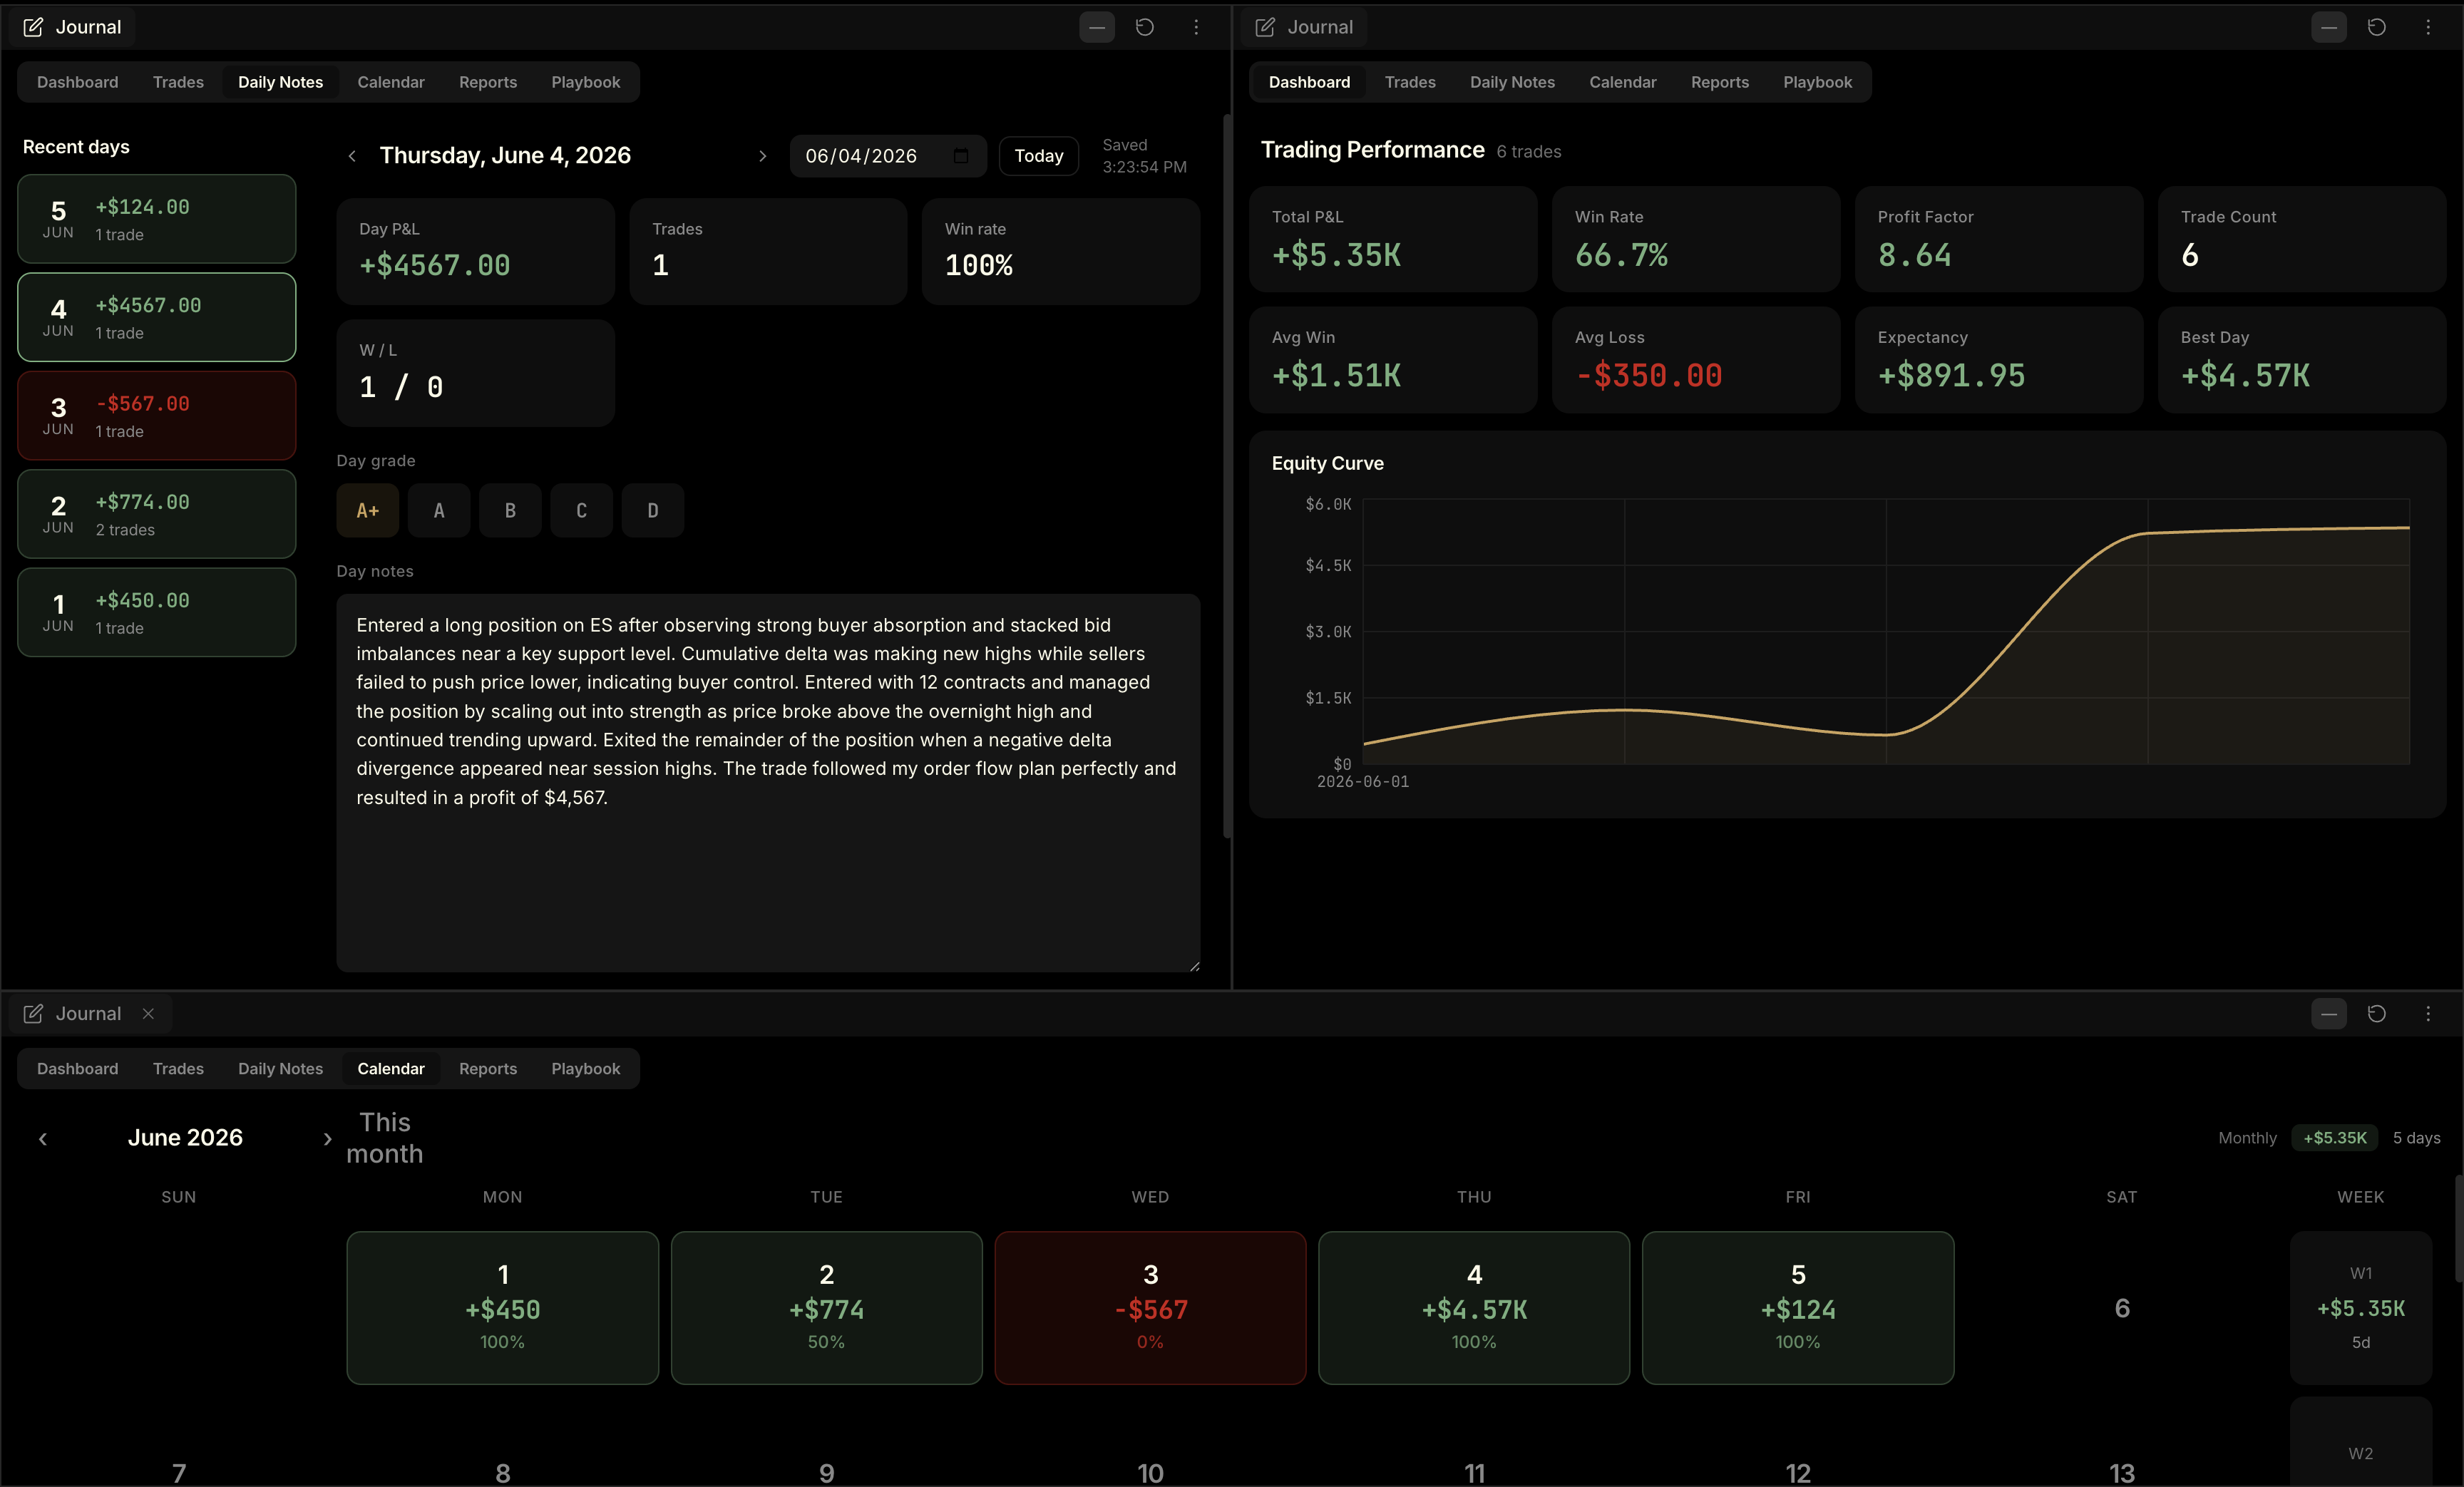Screen dimensions: 2464x1487
Task: Click the Expectancy +$891.95 card
Action: tap(1999, 360)
